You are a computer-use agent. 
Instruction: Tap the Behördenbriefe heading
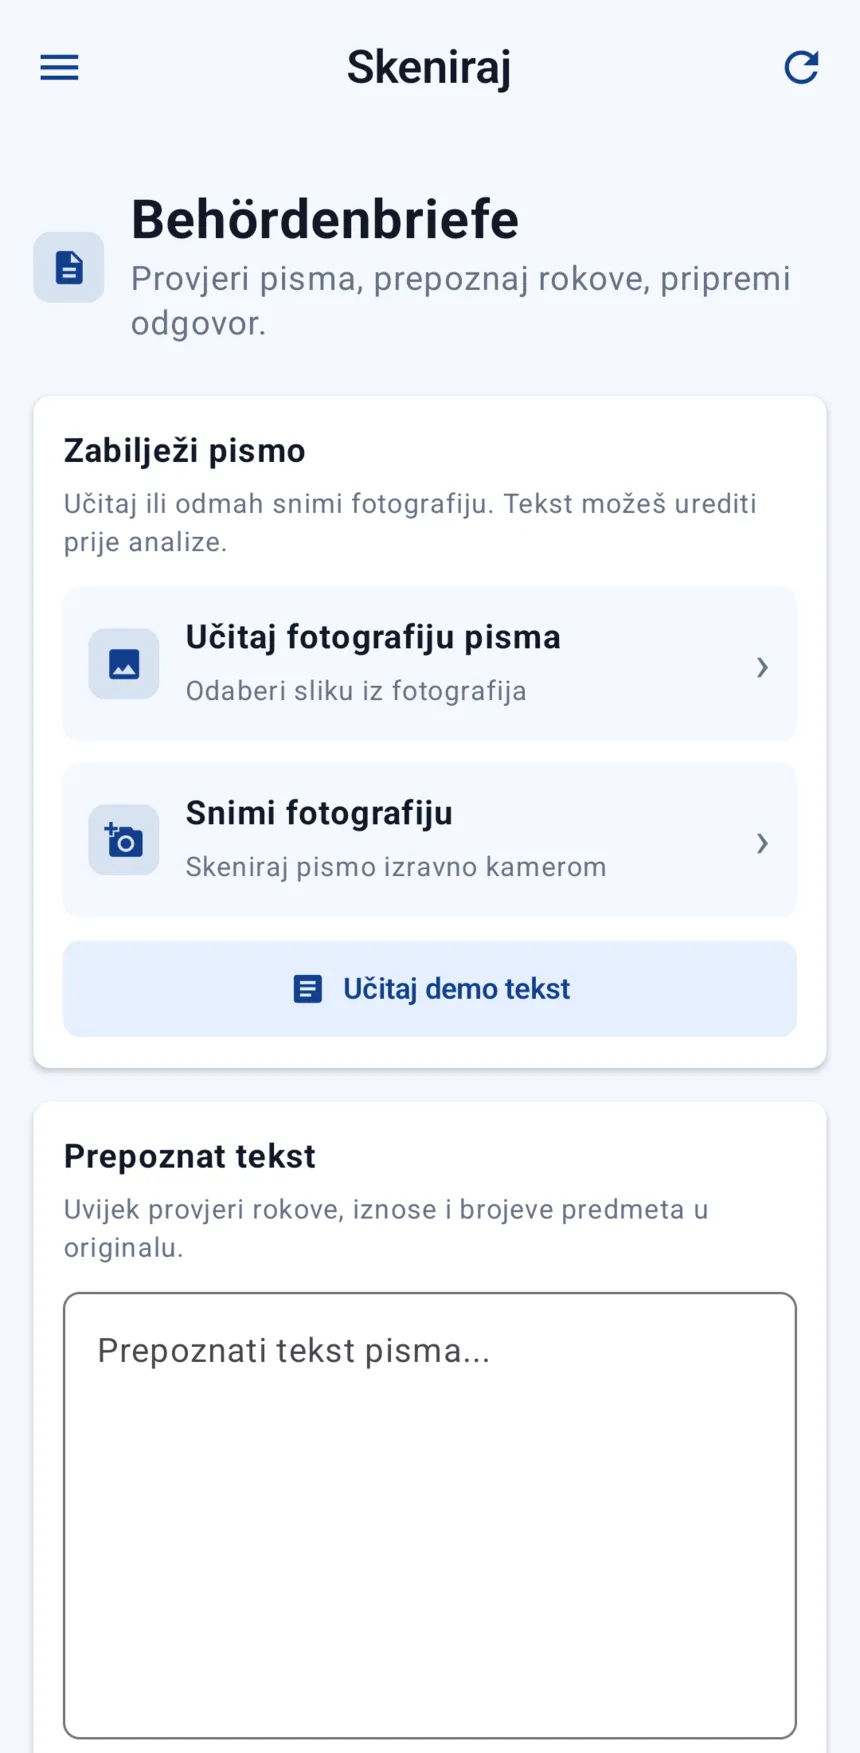point(325,219)
